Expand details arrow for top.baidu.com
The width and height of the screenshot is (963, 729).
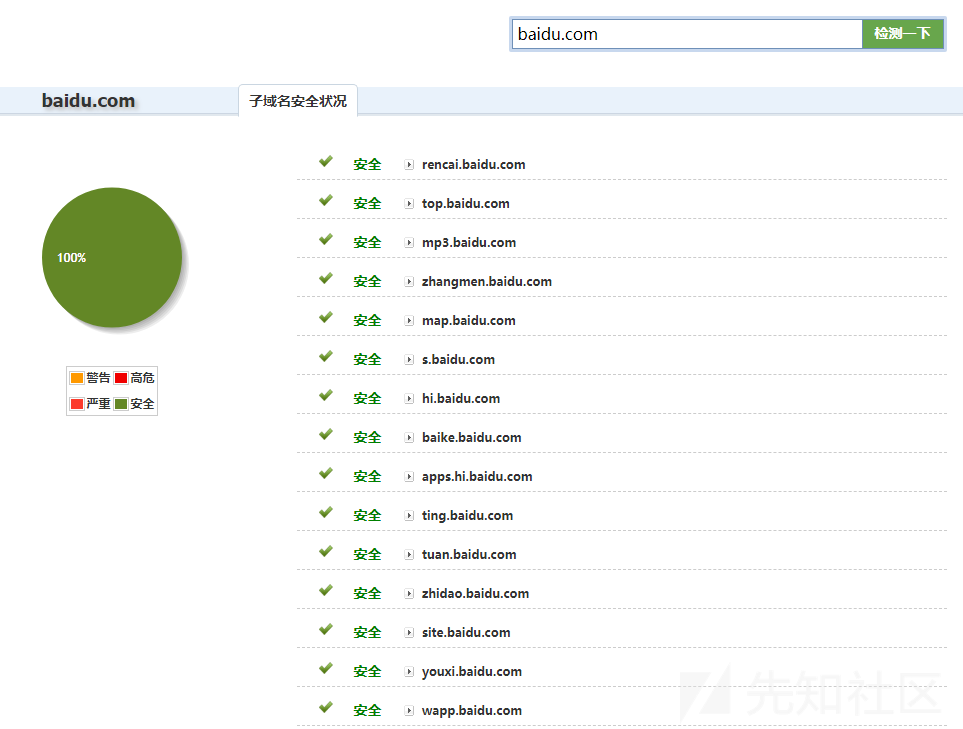pos(409,204)
